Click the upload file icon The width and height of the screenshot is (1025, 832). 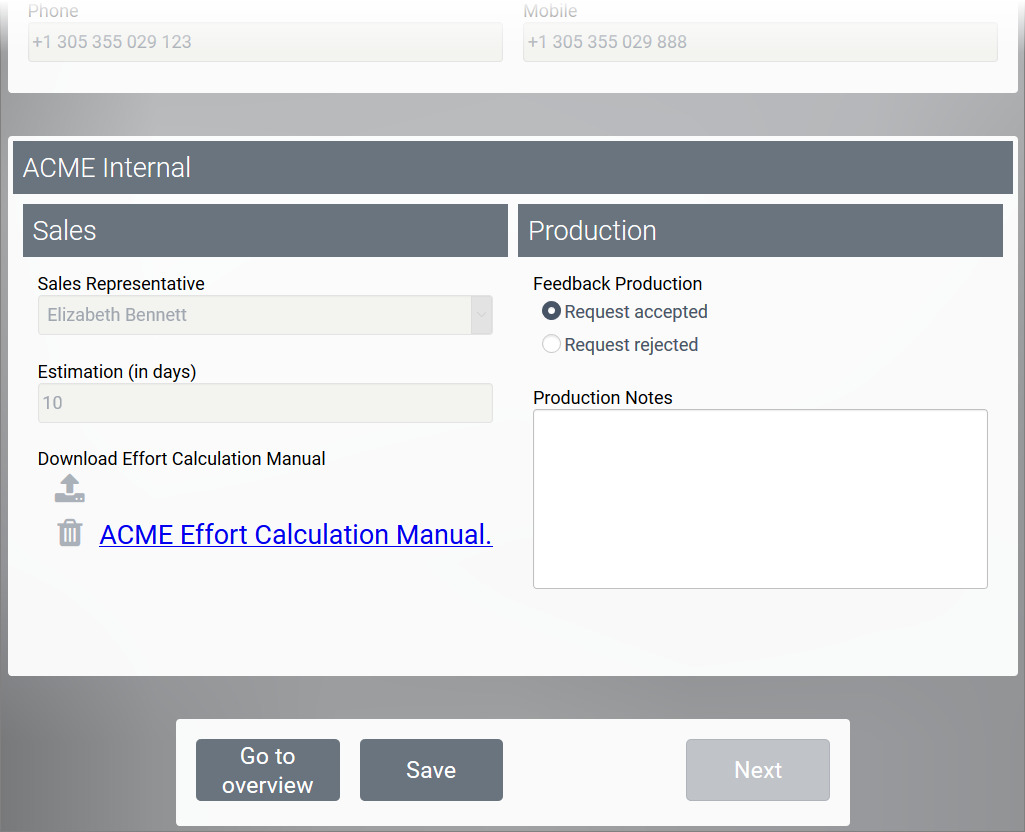click(x=69, y=488)
